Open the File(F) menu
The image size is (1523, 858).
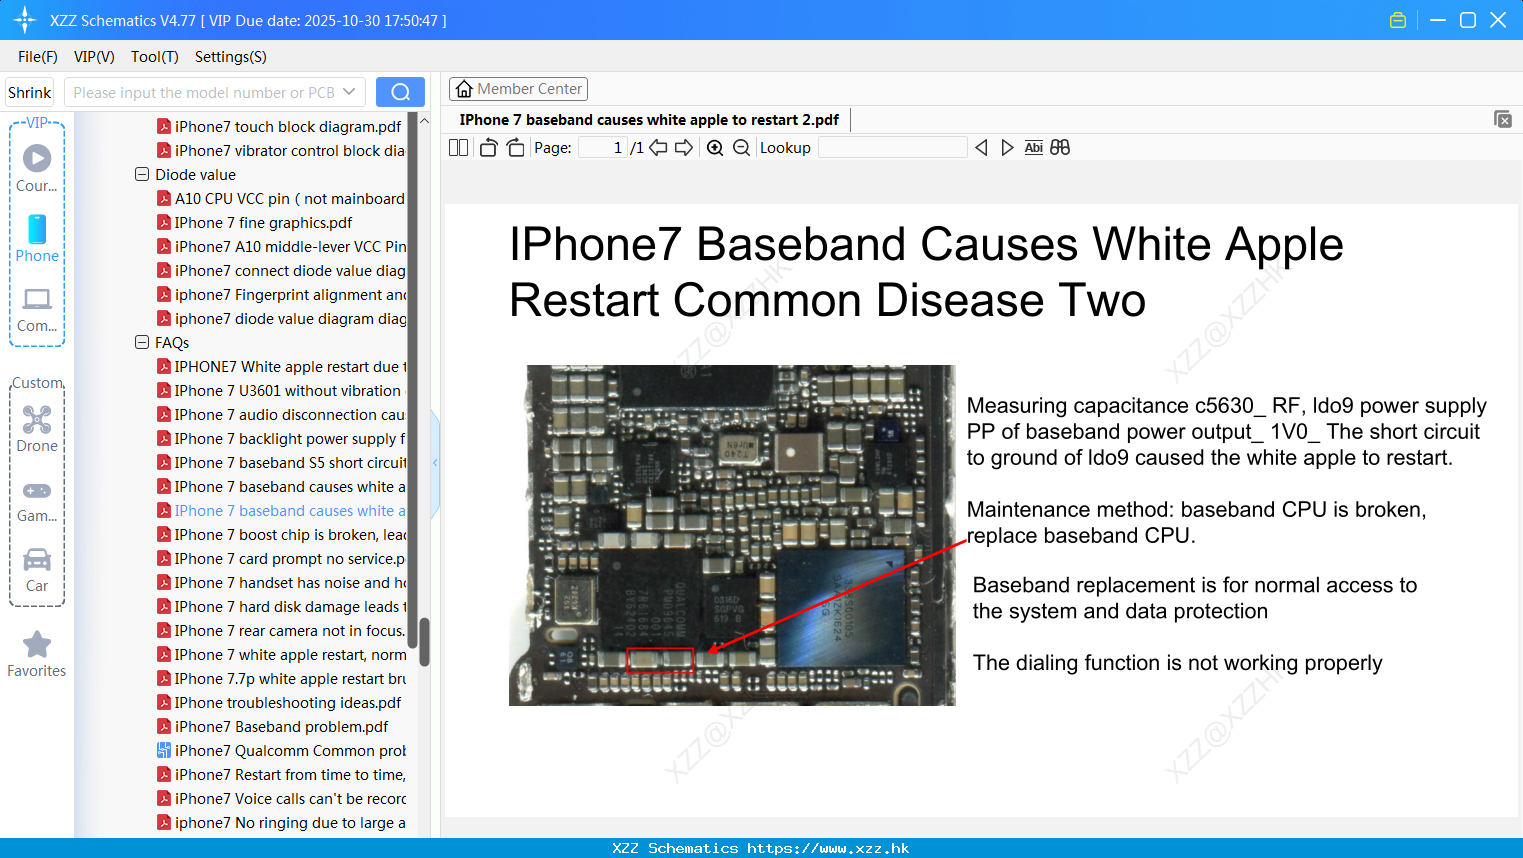click(38, 57)
